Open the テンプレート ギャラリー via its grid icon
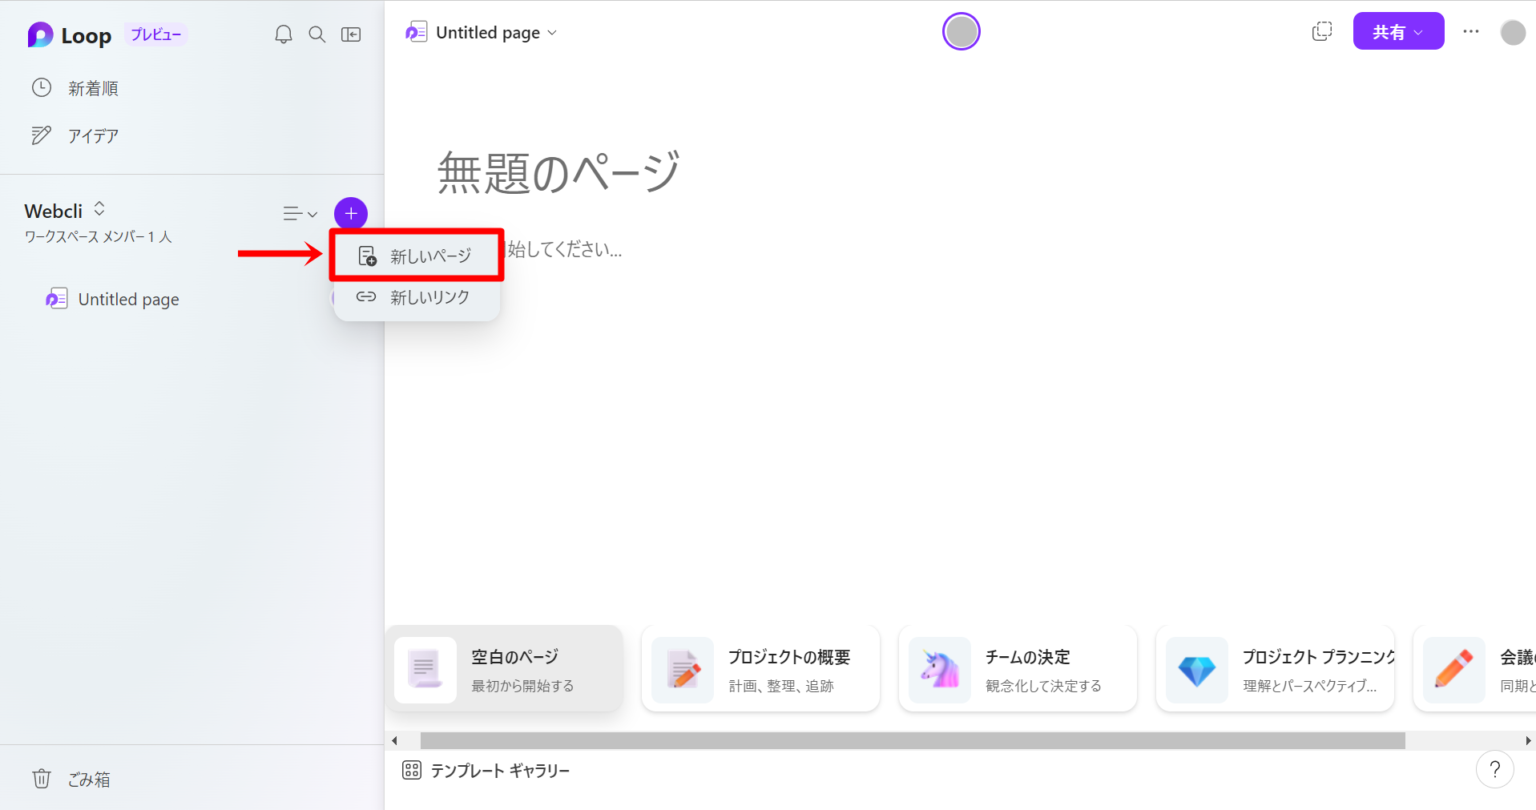The height and width of the screenshot is (810, 1536). (412, 770)
